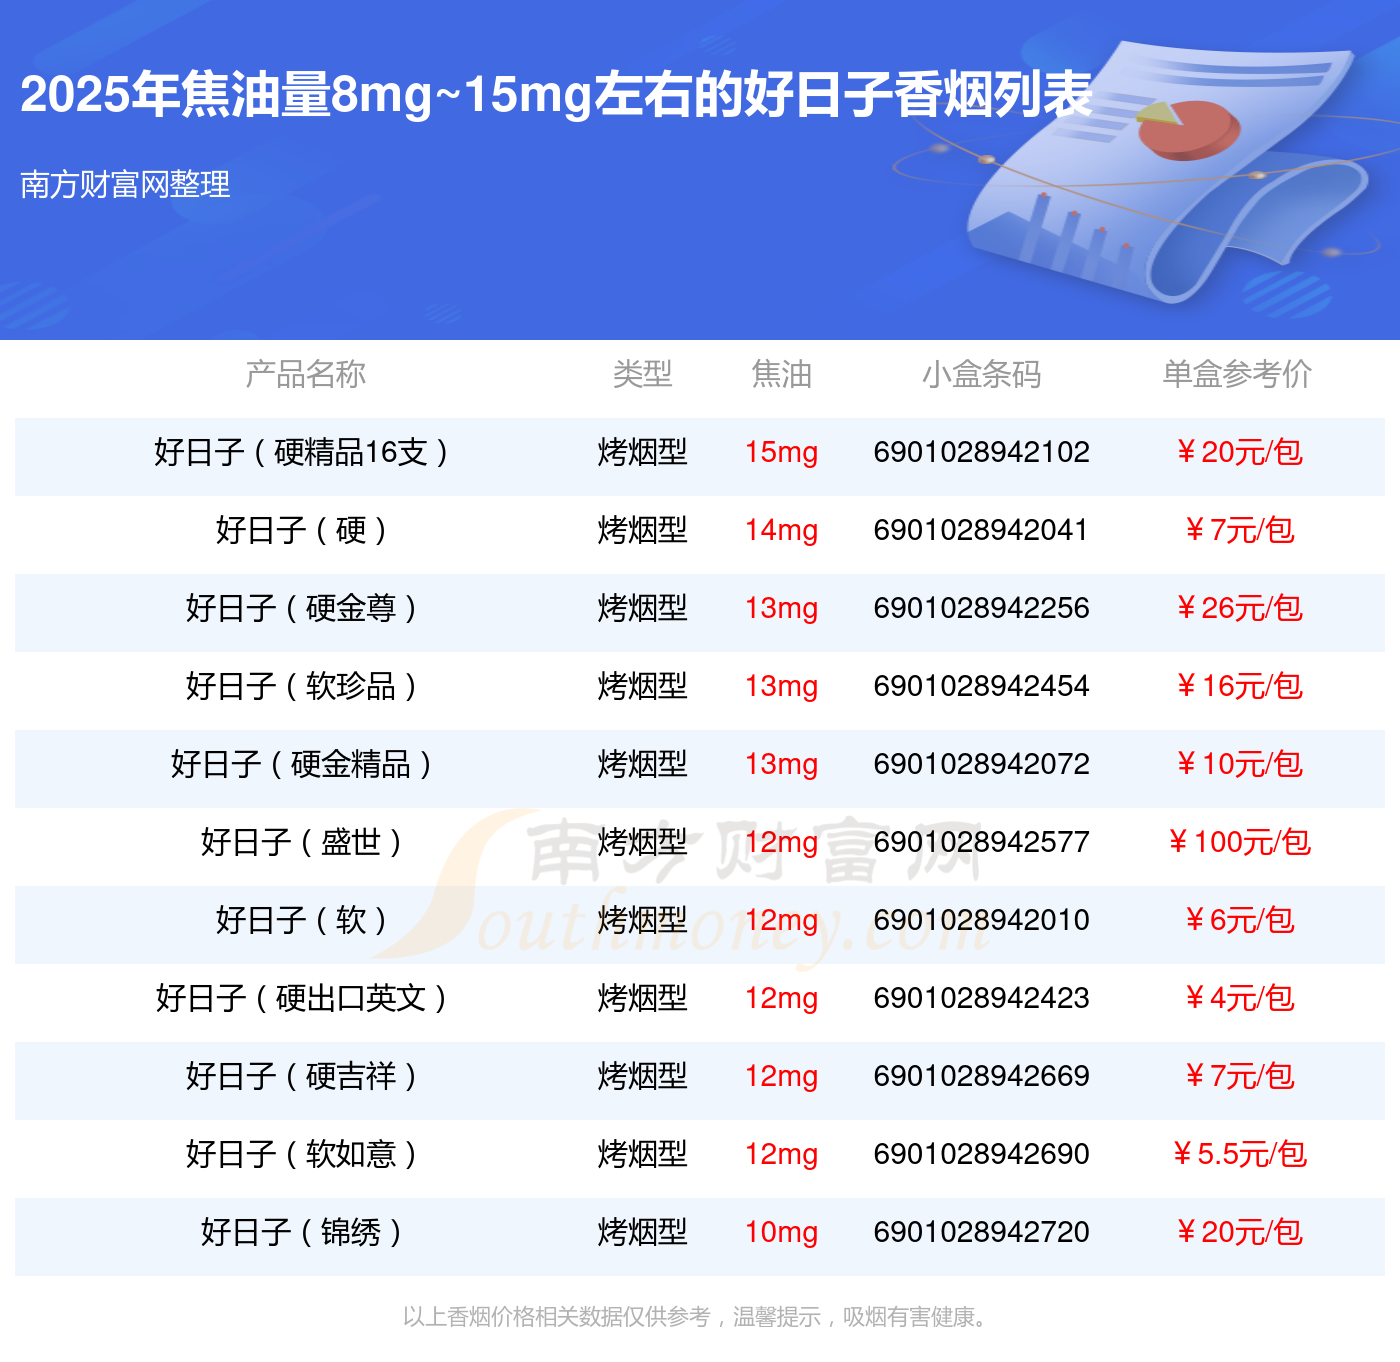The image size is (1400, 1362).
Task: Click barcode "6901028942041"
Action: click(x=981, y=530)
